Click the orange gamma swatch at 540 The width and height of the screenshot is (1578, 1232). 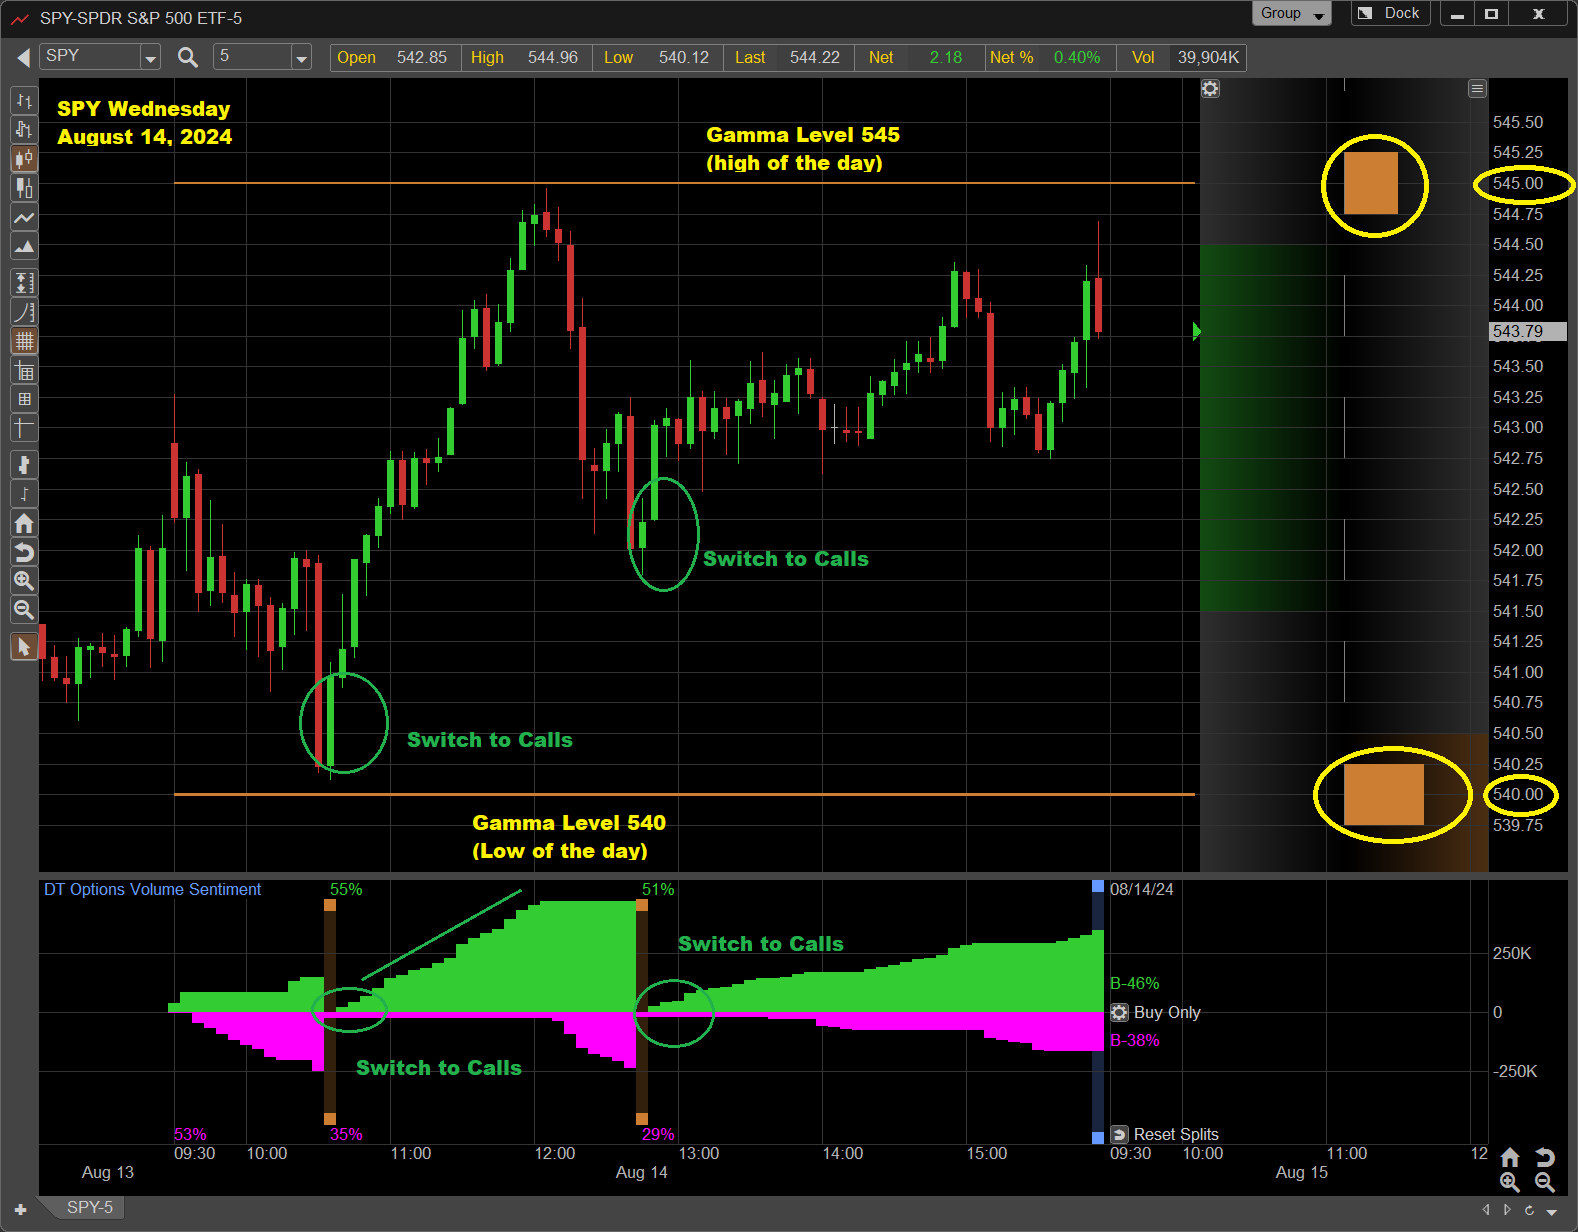click(x=1384, y=795)
